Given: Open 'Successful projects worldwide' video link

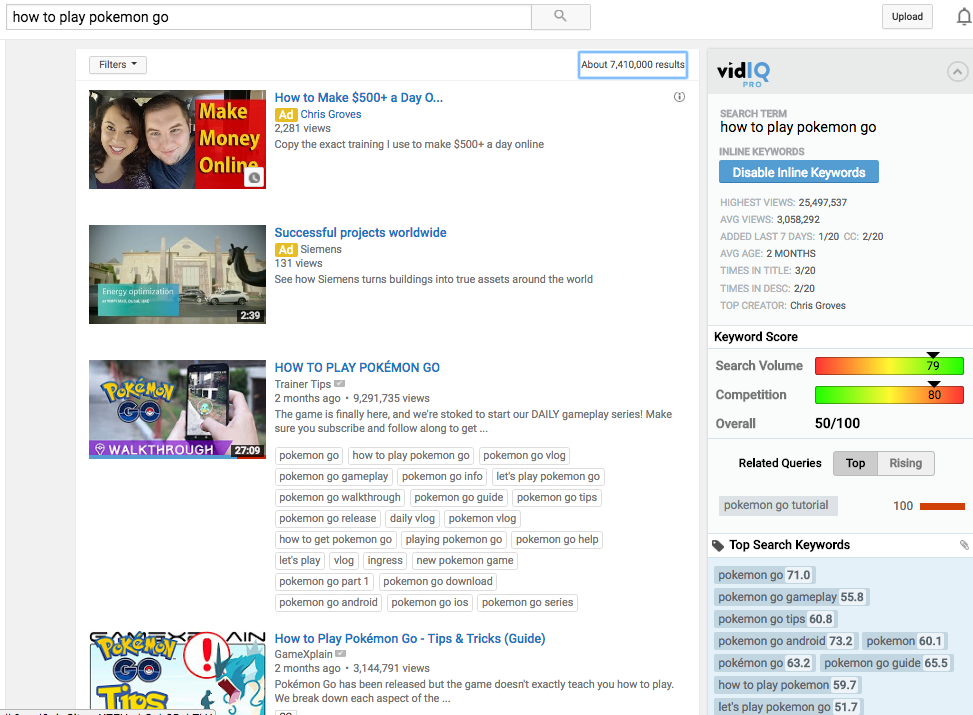Looking at the screenshot, I should (361, 233).
